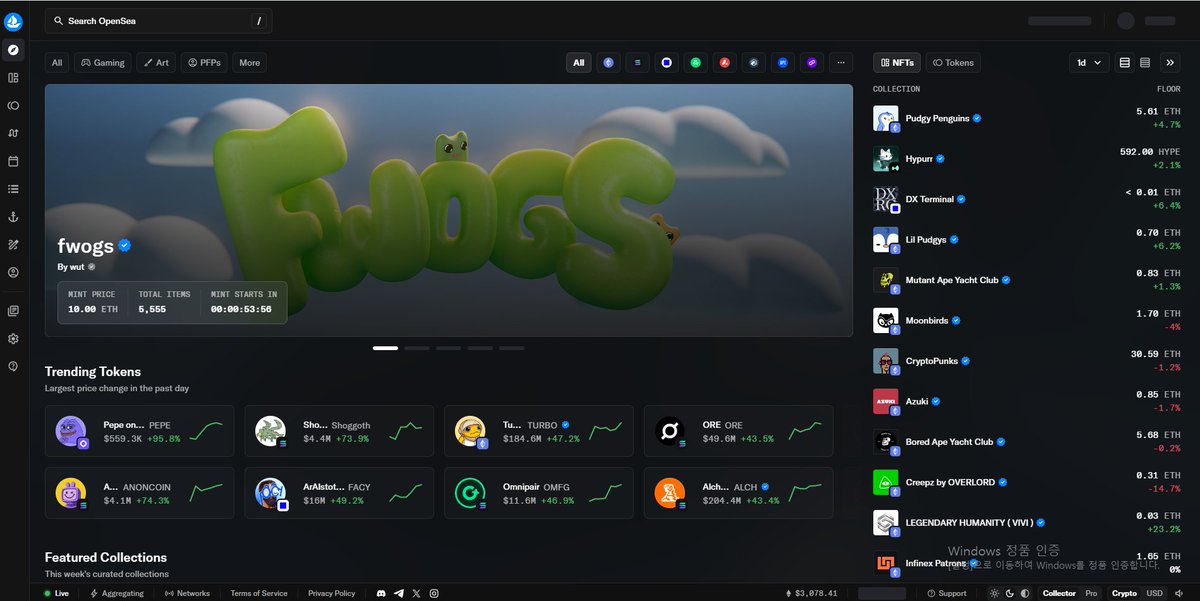Open the 1d timeframe dropdown
This screenshot has width=1200, height=601.
point(1089,62)
